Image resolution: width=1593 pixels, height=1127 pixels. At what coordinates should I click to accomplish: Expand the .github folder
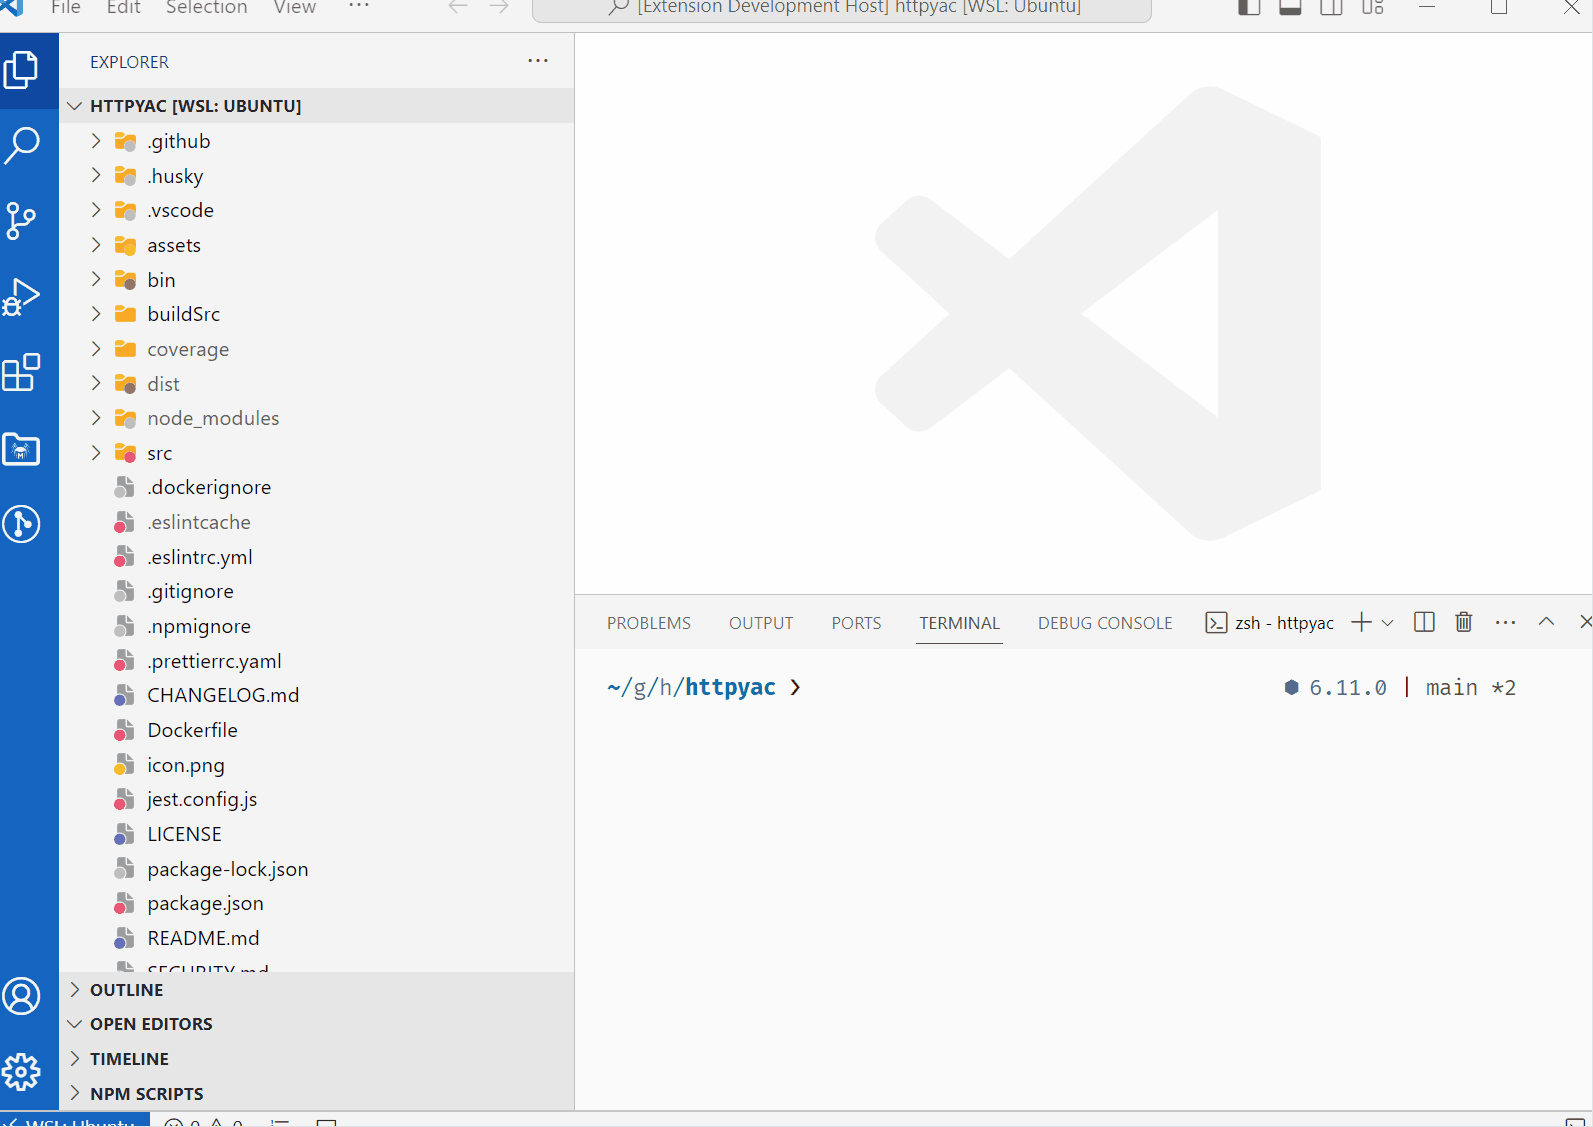click(317, 141)
